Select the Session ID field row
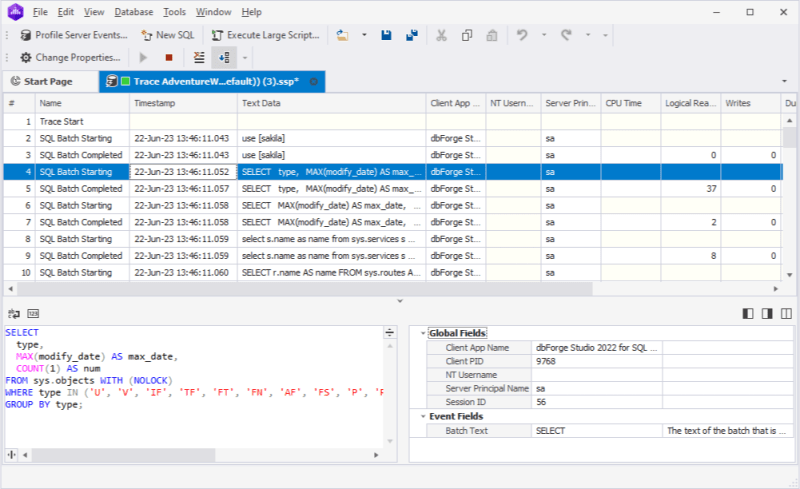This screenshot has height=489, width=800. [610, 402]
